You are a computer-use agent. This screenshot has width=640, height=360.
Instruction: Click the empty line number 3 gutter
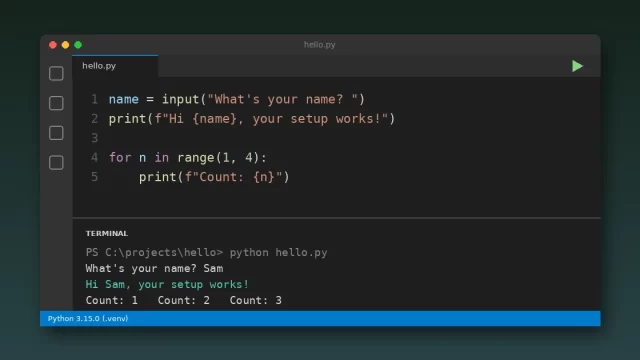pyautogui.click(x=95, y=138)
